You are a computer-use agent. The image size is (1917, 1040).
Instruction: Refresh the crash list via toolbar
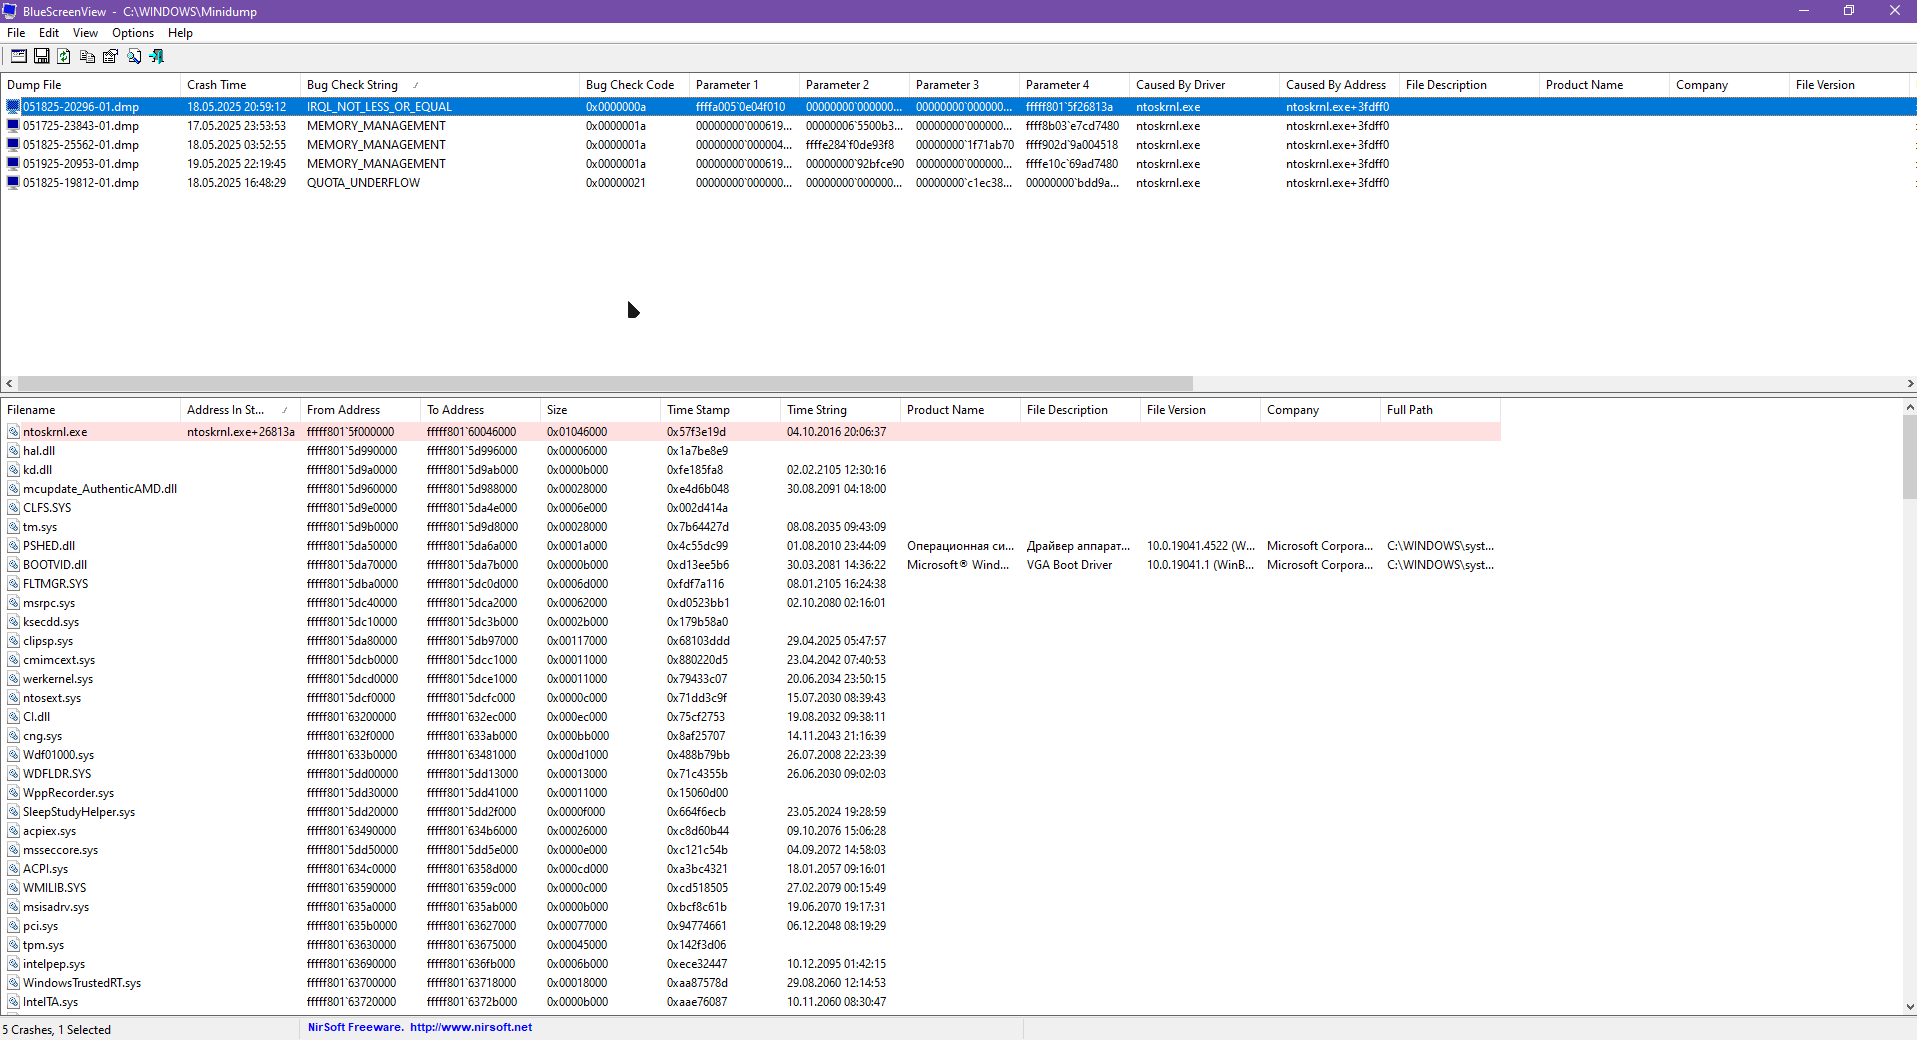[x=64, y=56]
